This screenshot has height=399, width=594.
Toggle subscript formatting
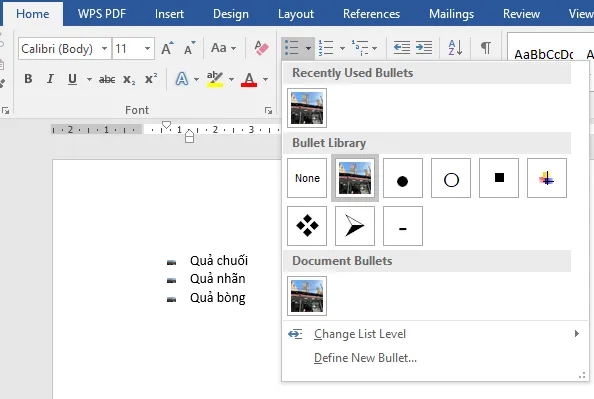129,79
